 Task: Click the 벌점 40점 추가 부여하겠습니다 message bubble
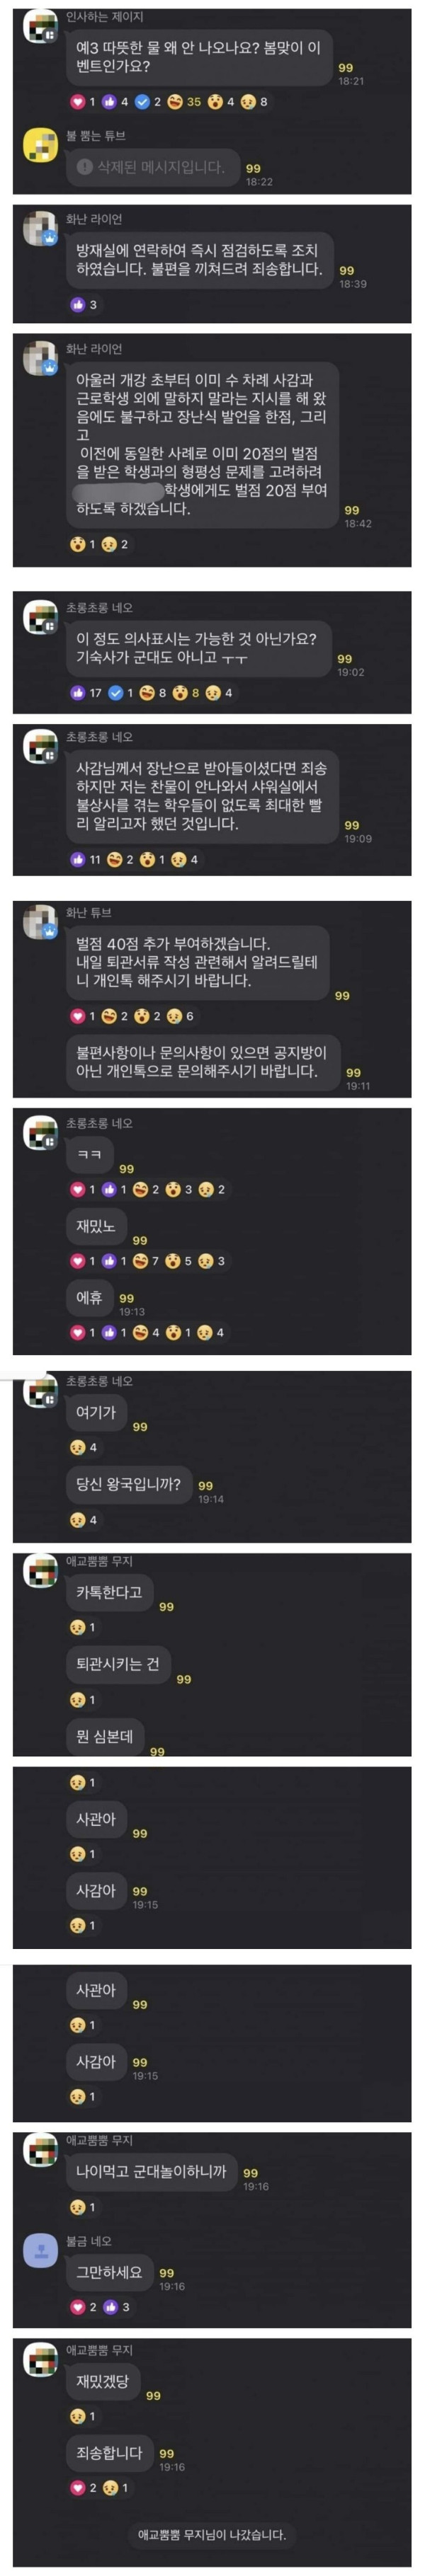[x=198, y=962]
